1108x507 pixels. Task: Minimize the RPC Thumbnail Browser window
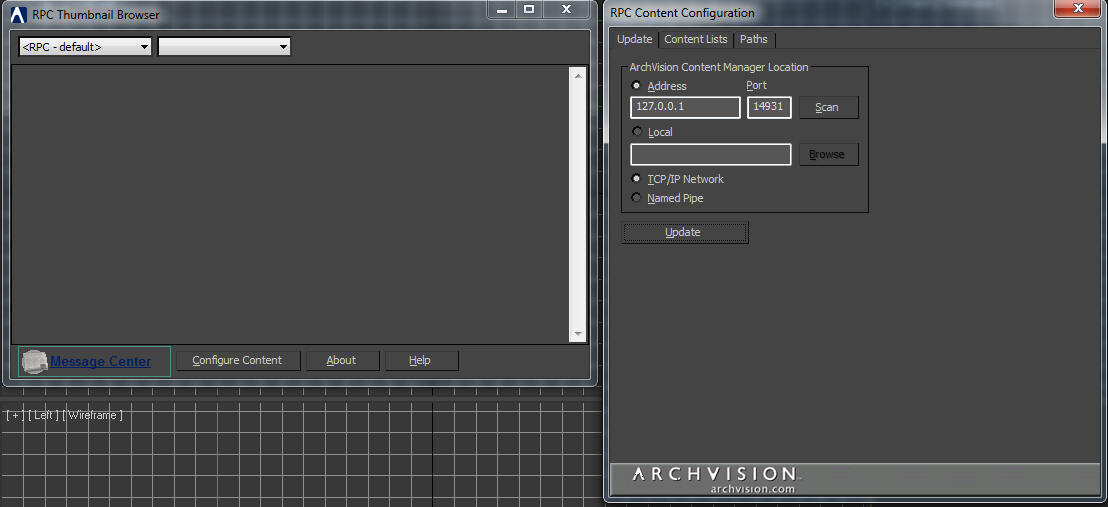[502, 9]
